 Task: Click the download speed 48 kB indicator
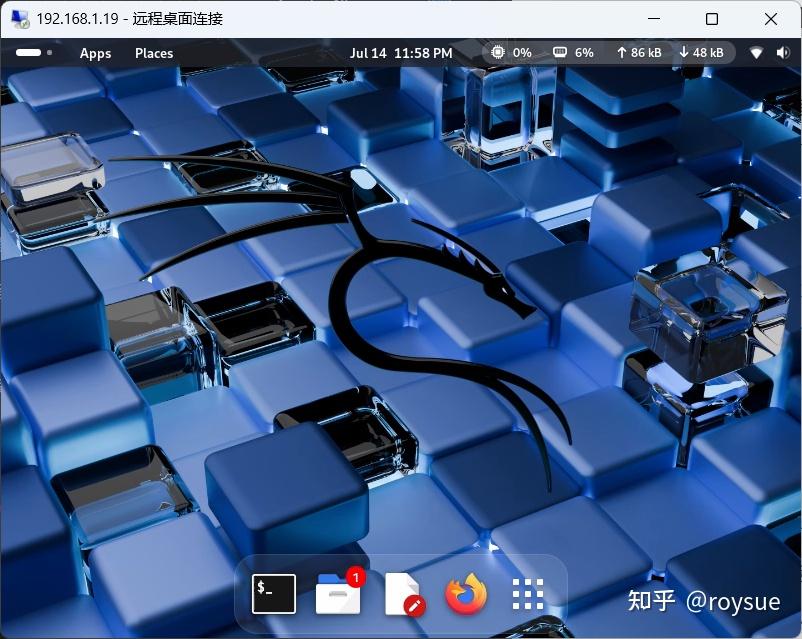coord(701,53)
